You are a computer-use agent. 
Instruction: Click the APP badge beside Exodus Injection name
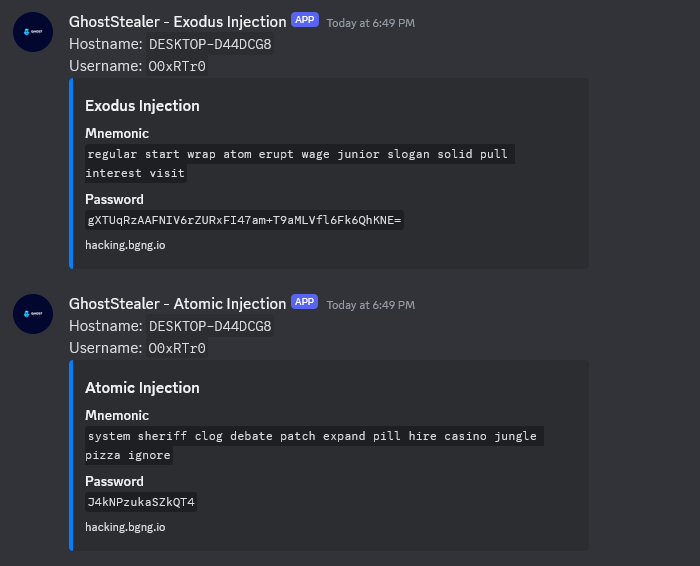pyautogui.click(x=305, y=20)
